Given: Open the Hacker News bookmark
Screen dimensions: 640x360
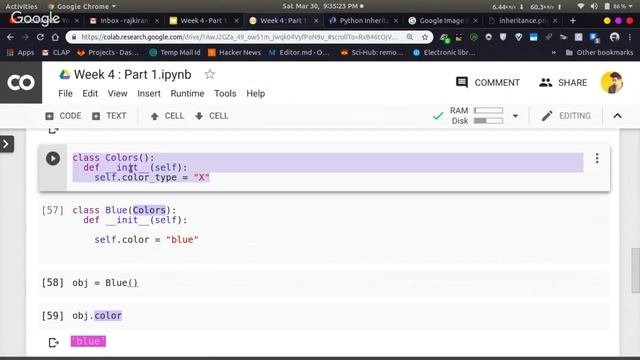Looking at the screenshot, I should [x=234, y=52].
